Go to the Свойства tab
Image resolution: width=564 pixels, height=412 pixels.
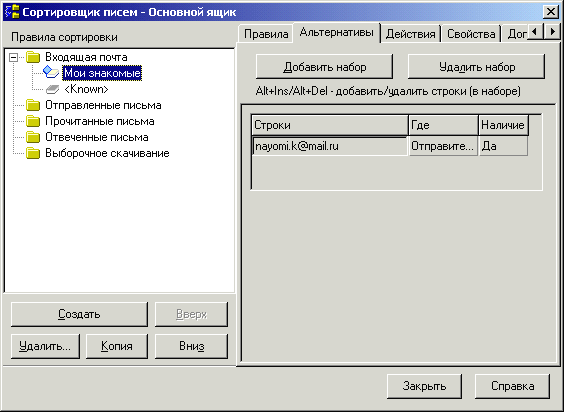pyautogui.click(x=471, y=34)
